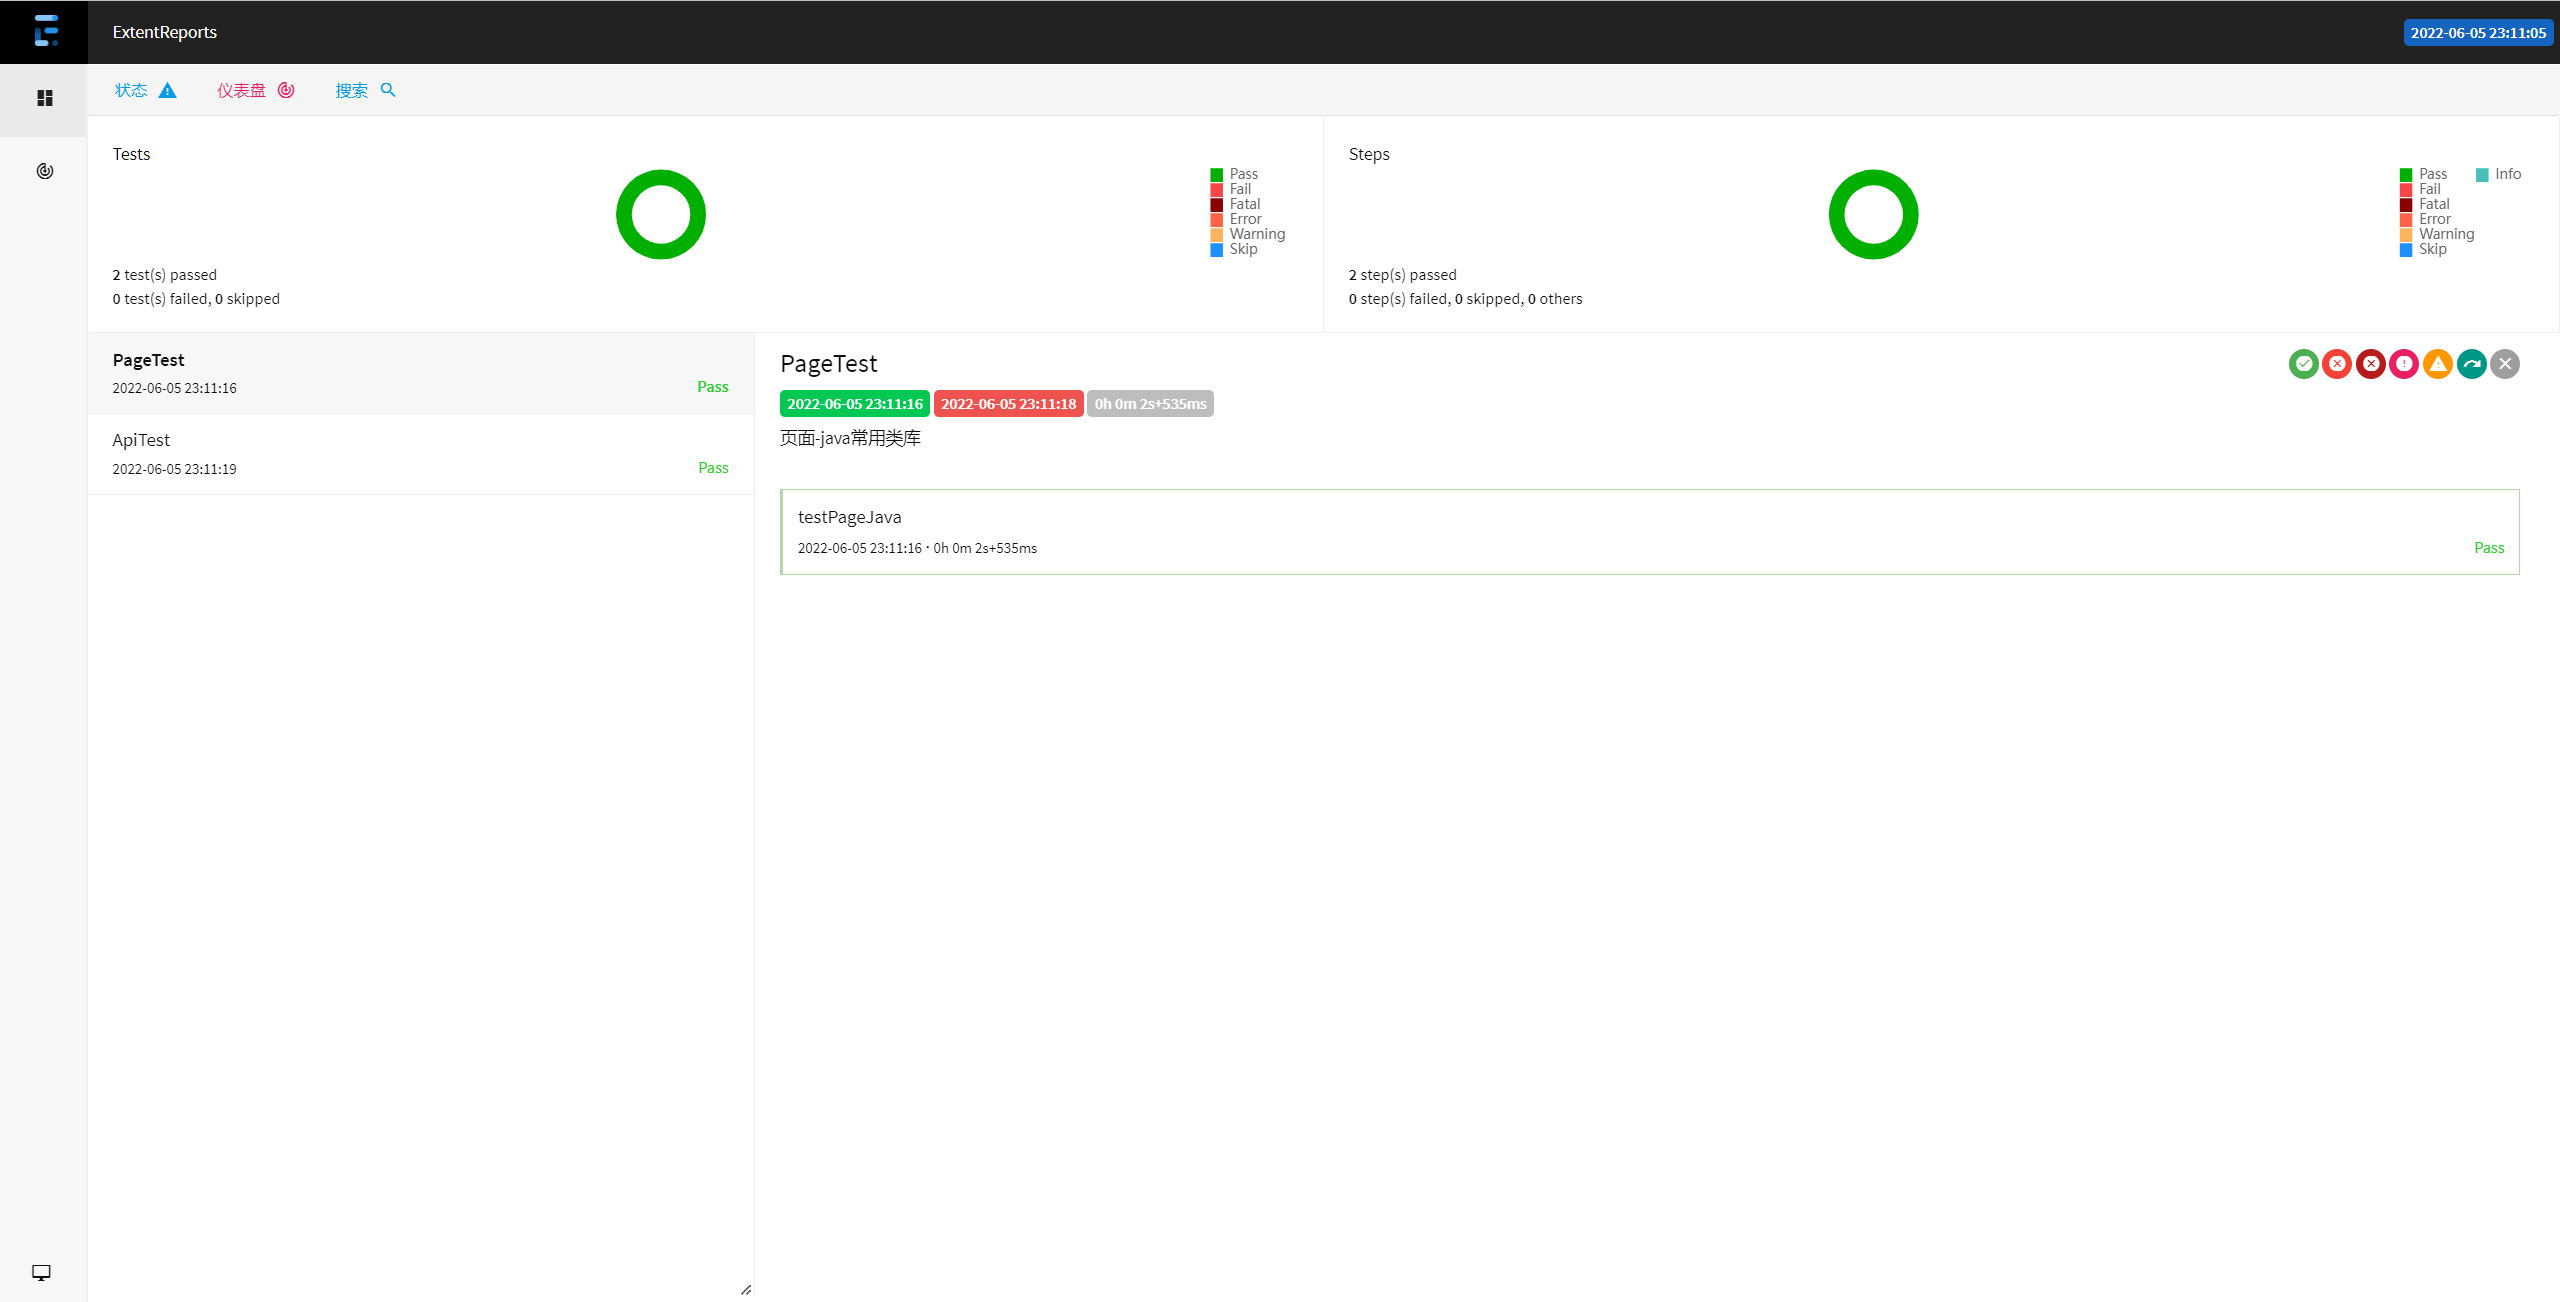The height and width of the screenshot is (1302, 2560).
Task: Click the orange warning filter icon
Action: pyautogui.click(x=2438, y=364)
